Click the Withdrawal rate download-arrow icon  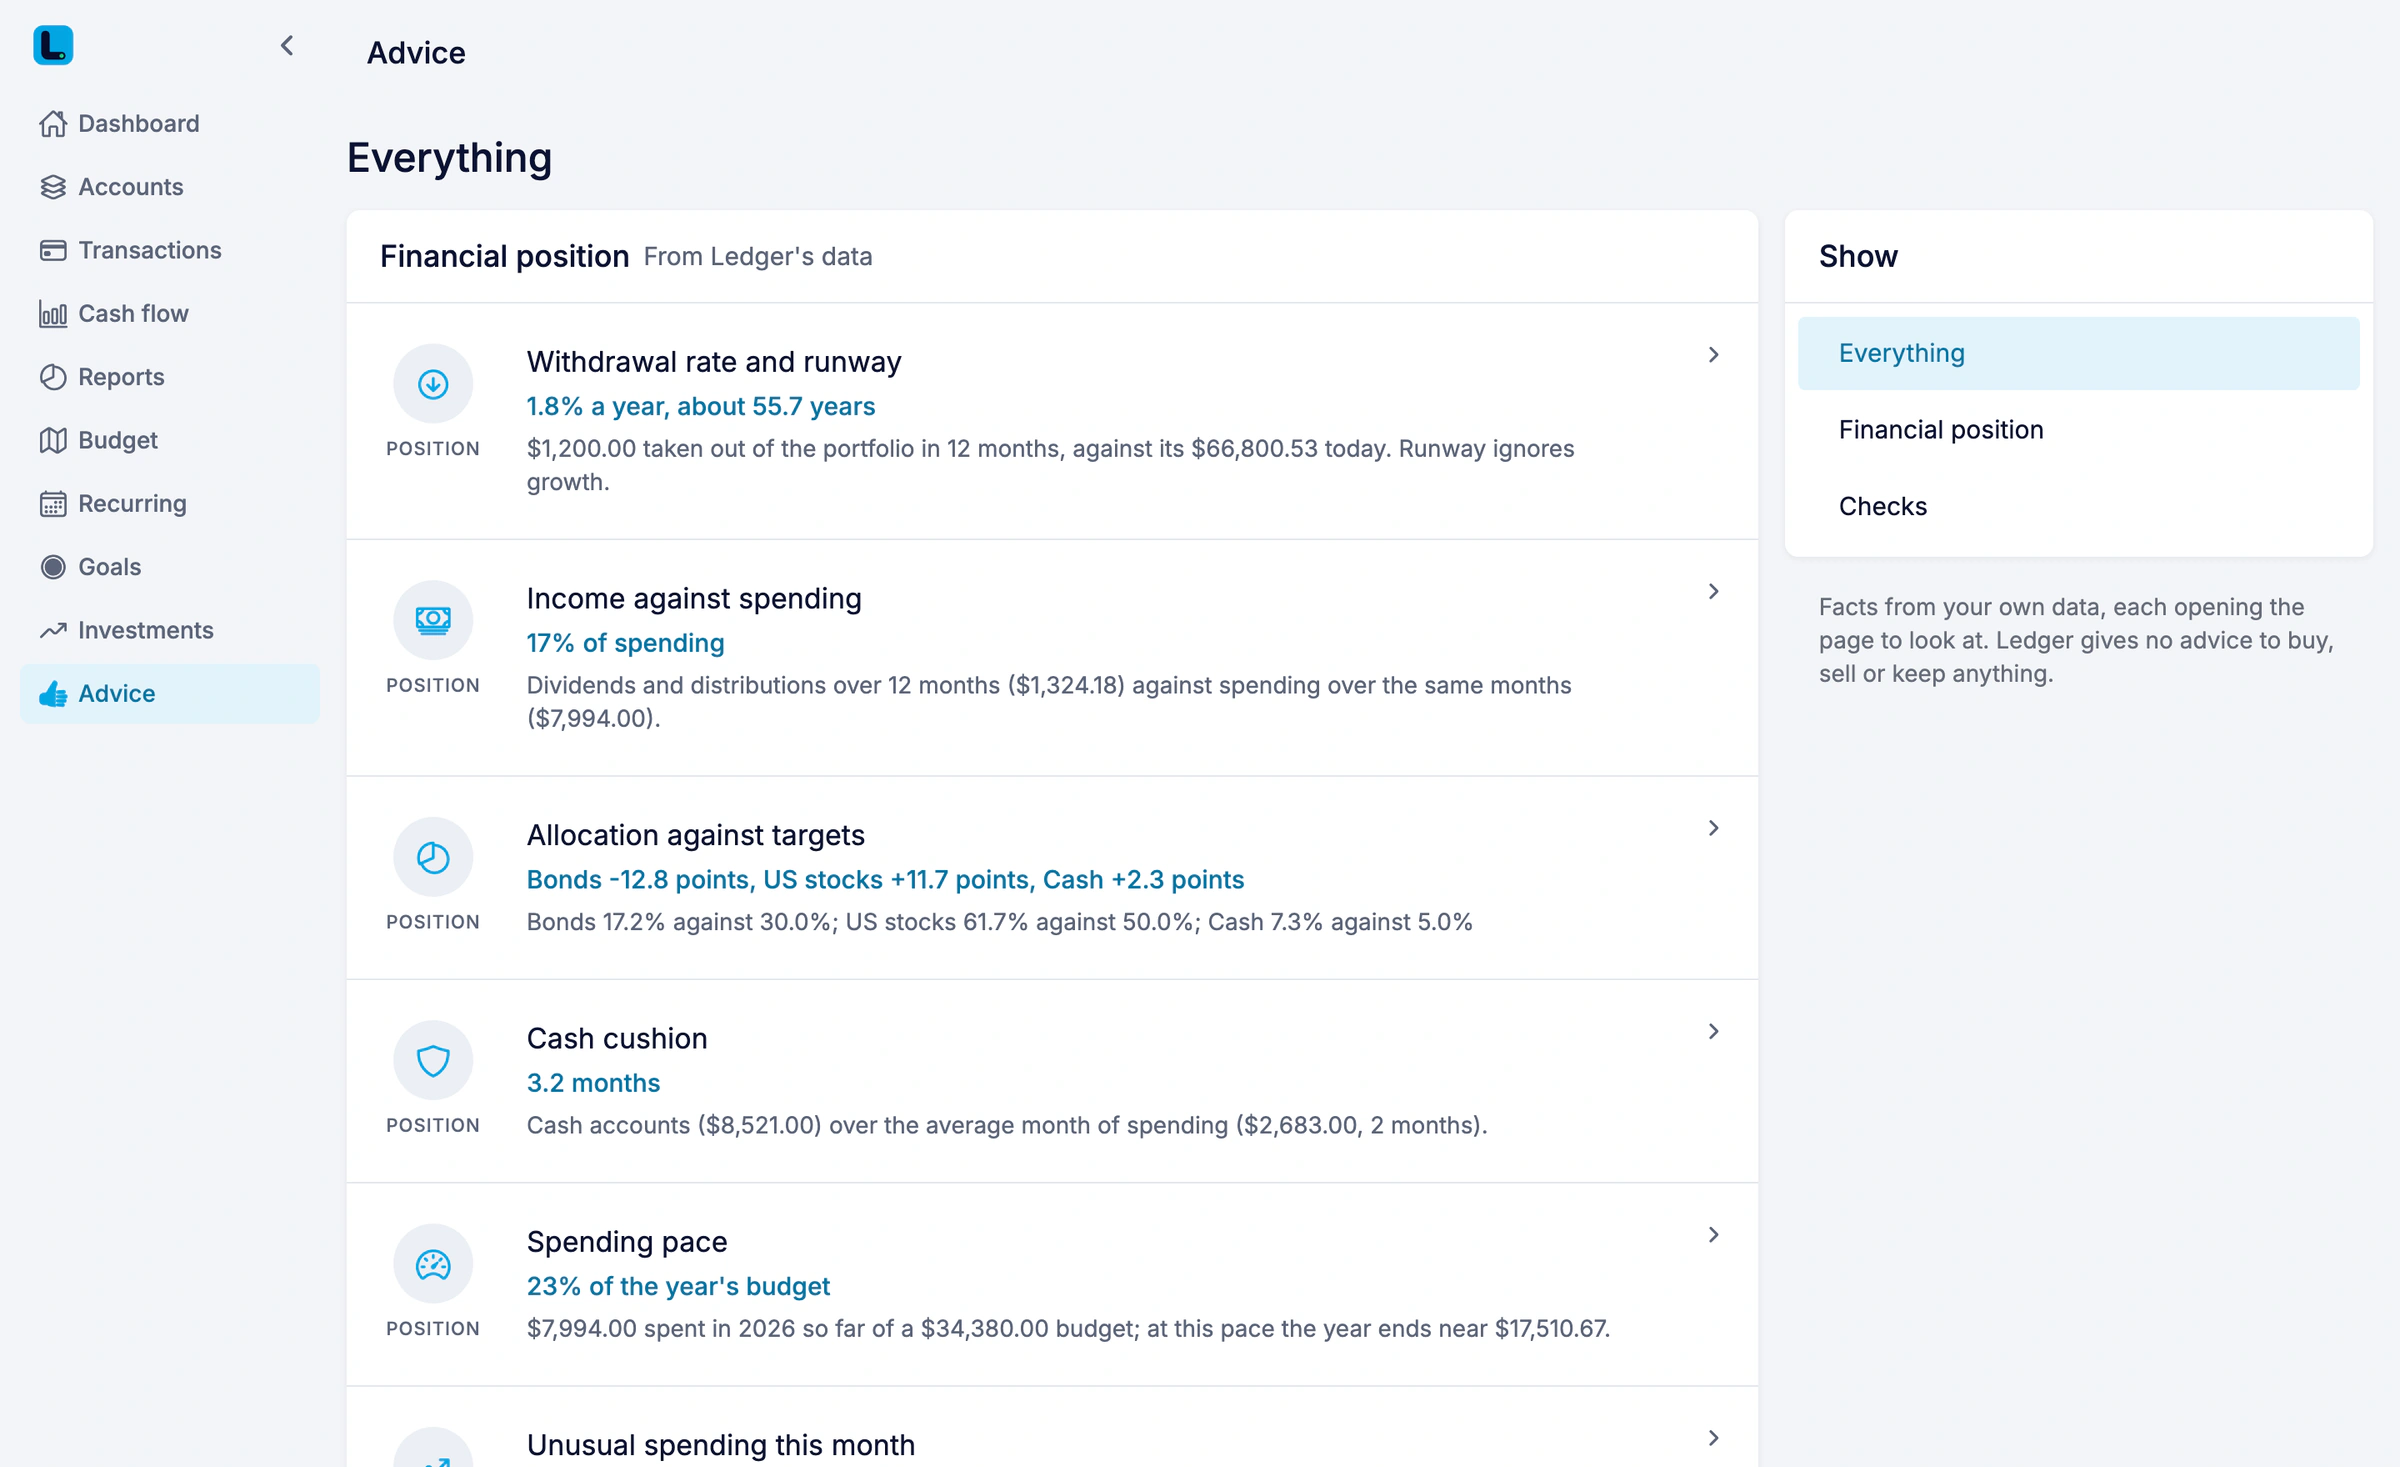[x=433, y=384]
